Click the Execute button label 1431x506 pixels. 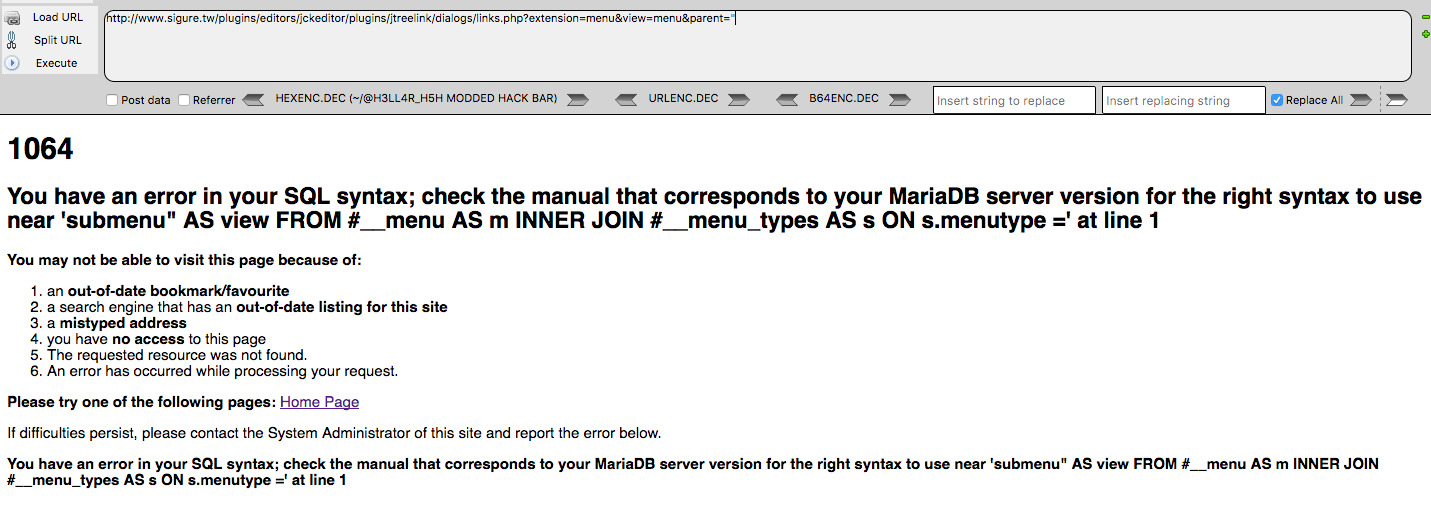57,63
